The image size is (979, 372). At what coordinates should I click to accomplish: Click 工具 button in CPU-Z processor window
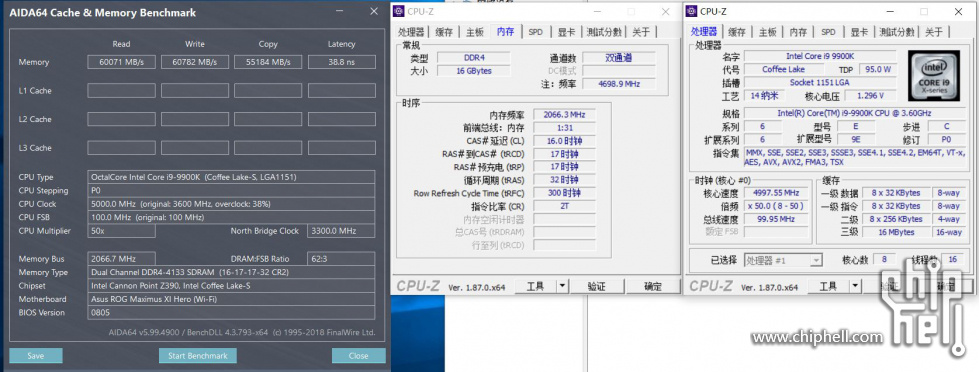tap(828, 286)
